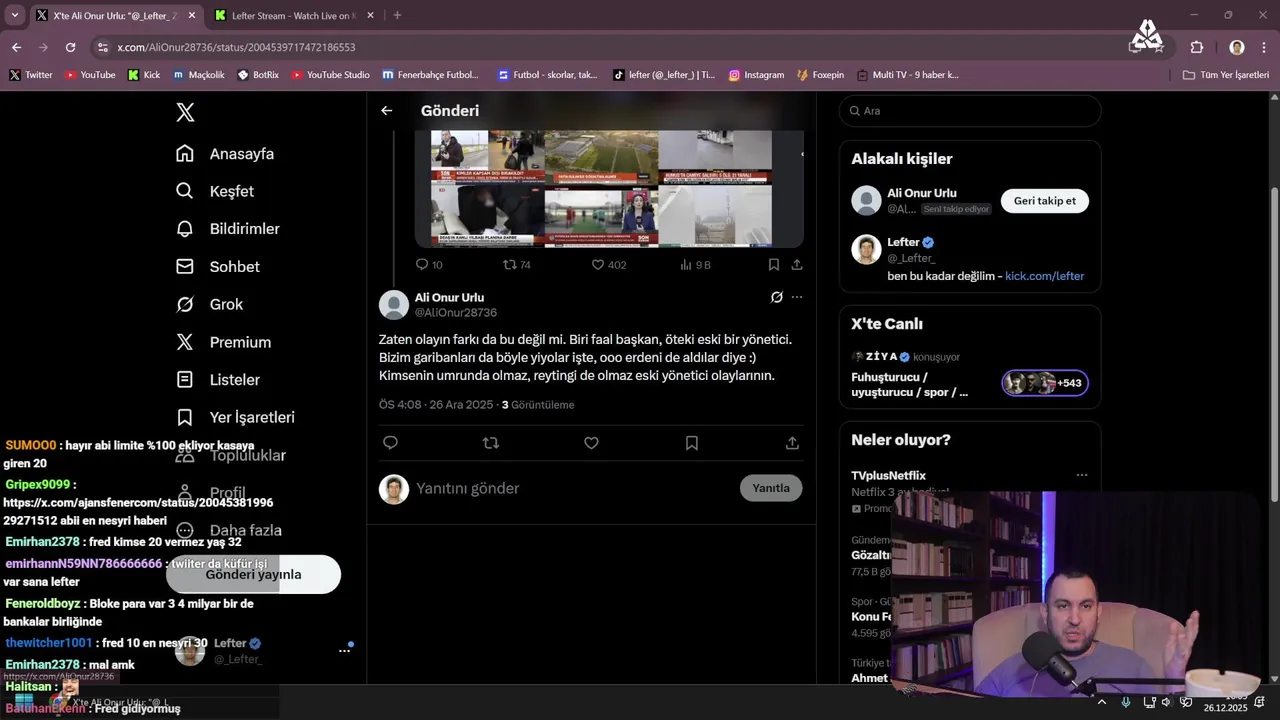Click site info icon in address bar
The height and width of the screenshot is (720, 1280).
(x=102, y=47)
